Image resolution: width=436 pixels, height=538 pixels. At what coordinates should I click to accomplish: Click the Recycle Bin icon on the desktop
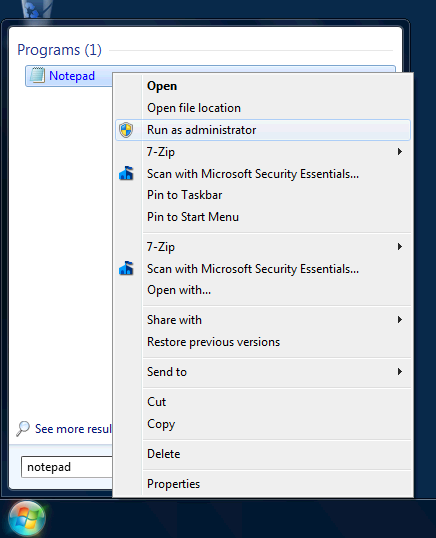(x=37, y=9)
